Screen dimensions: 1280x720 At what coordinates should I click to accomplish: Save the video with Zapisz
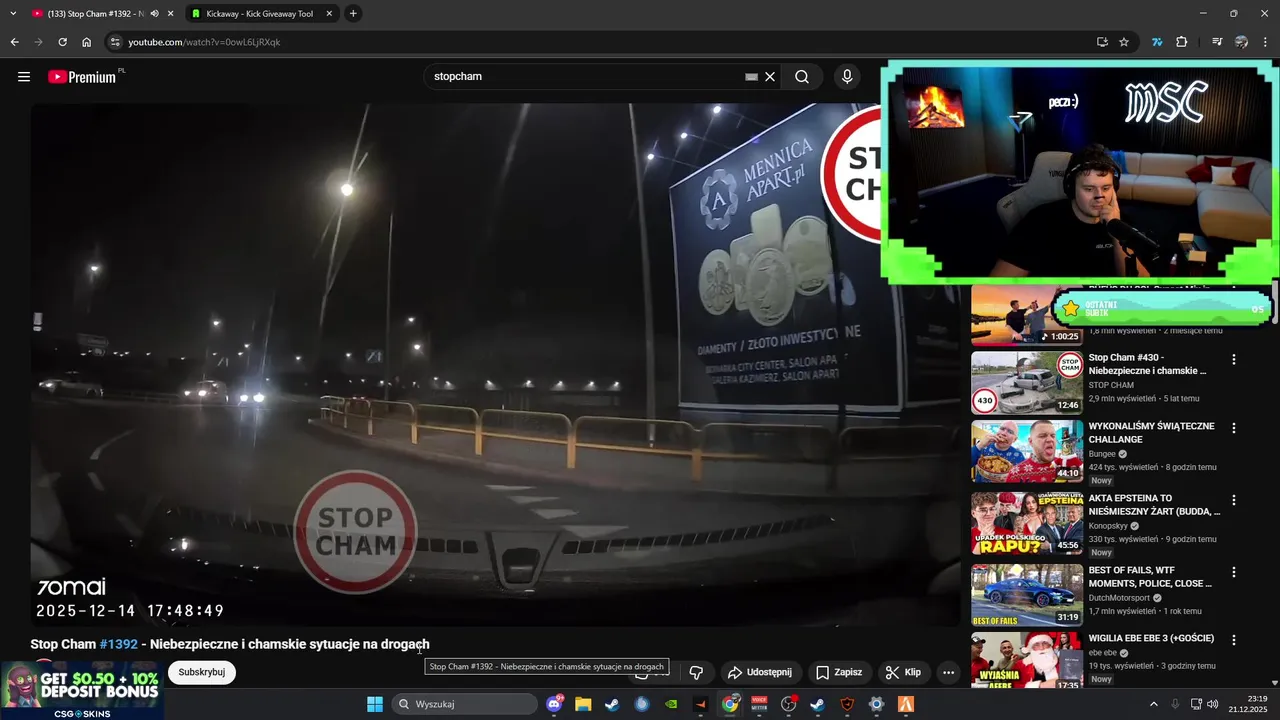click(x=838, y=672)
